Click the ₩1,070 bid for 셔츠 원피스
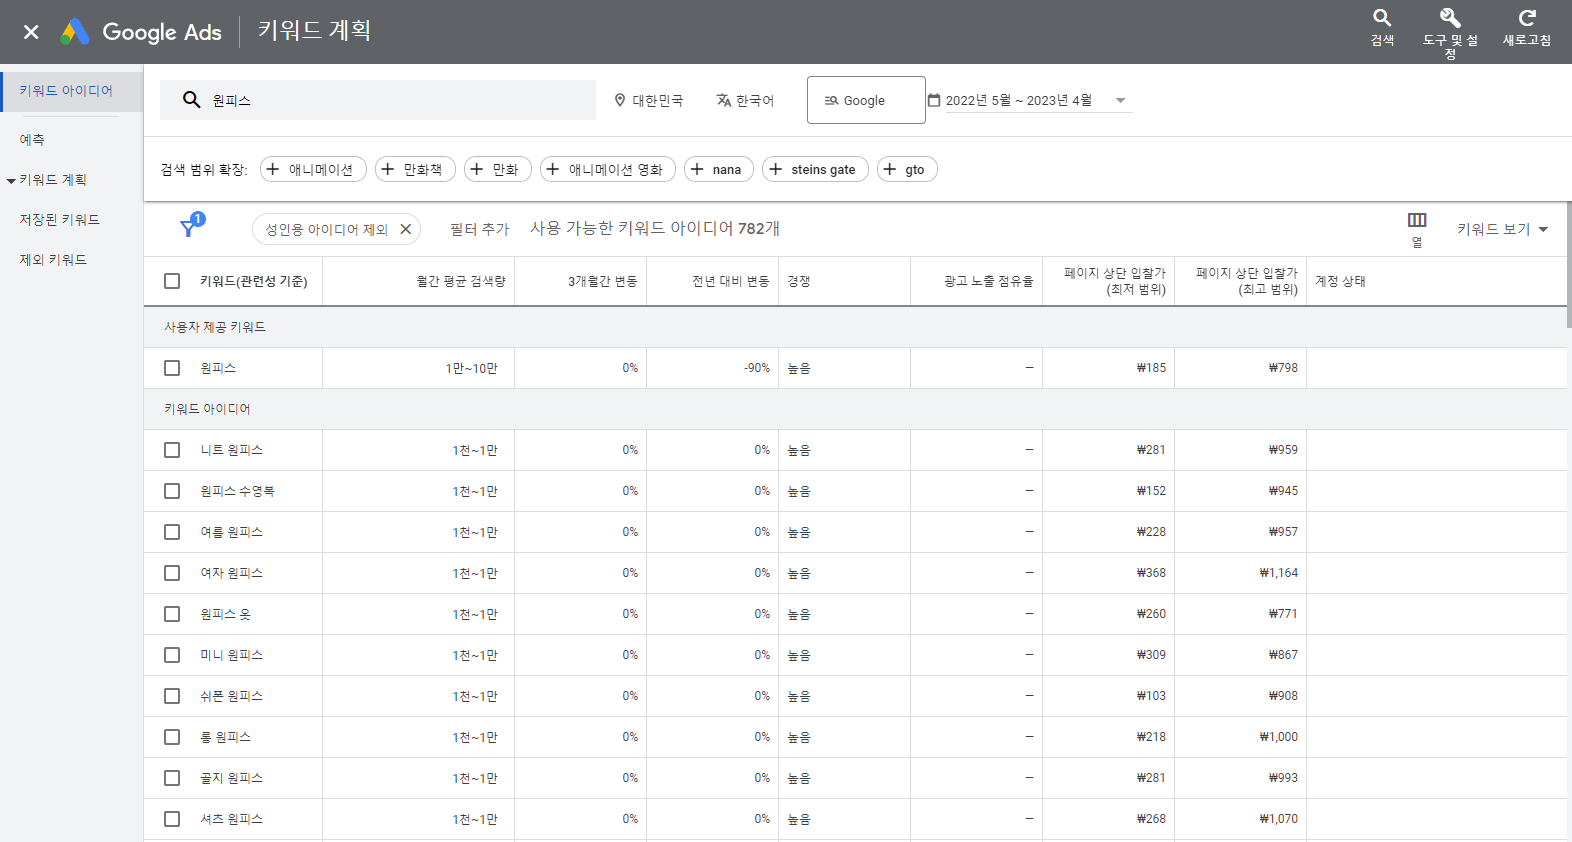Viewport: 1572px width, 842px height. tap(1278, 819)
